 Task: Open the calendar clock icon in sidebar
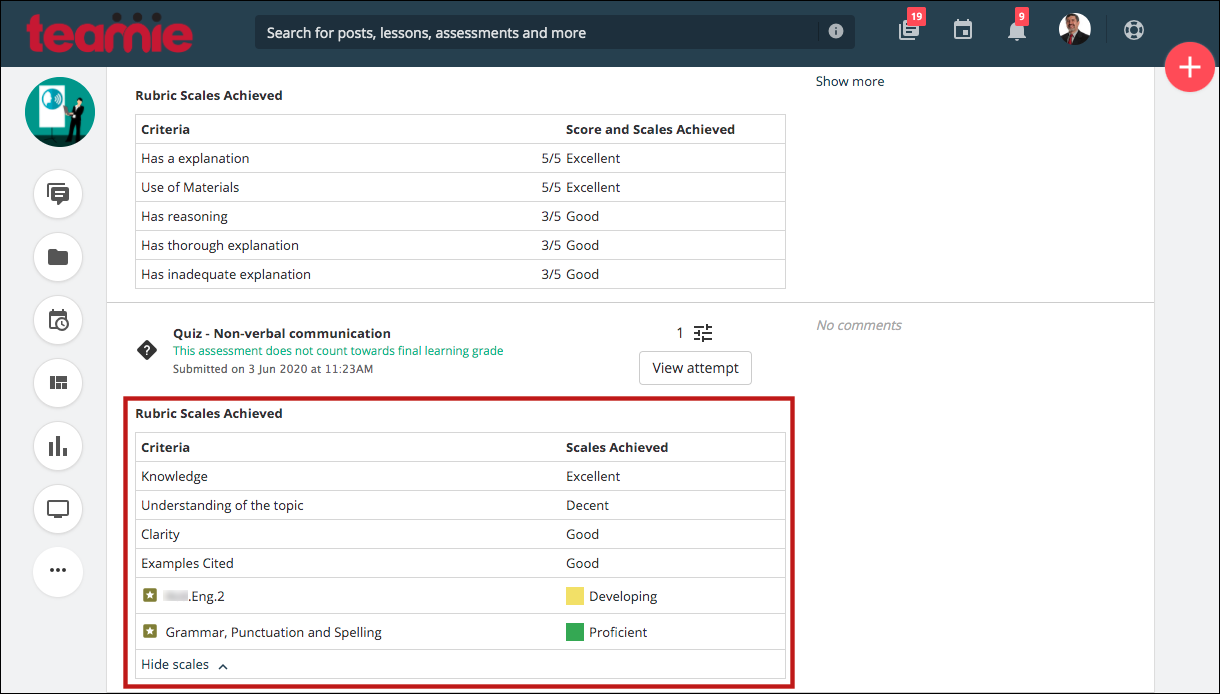pyautogui.click(x=58, y=320)
